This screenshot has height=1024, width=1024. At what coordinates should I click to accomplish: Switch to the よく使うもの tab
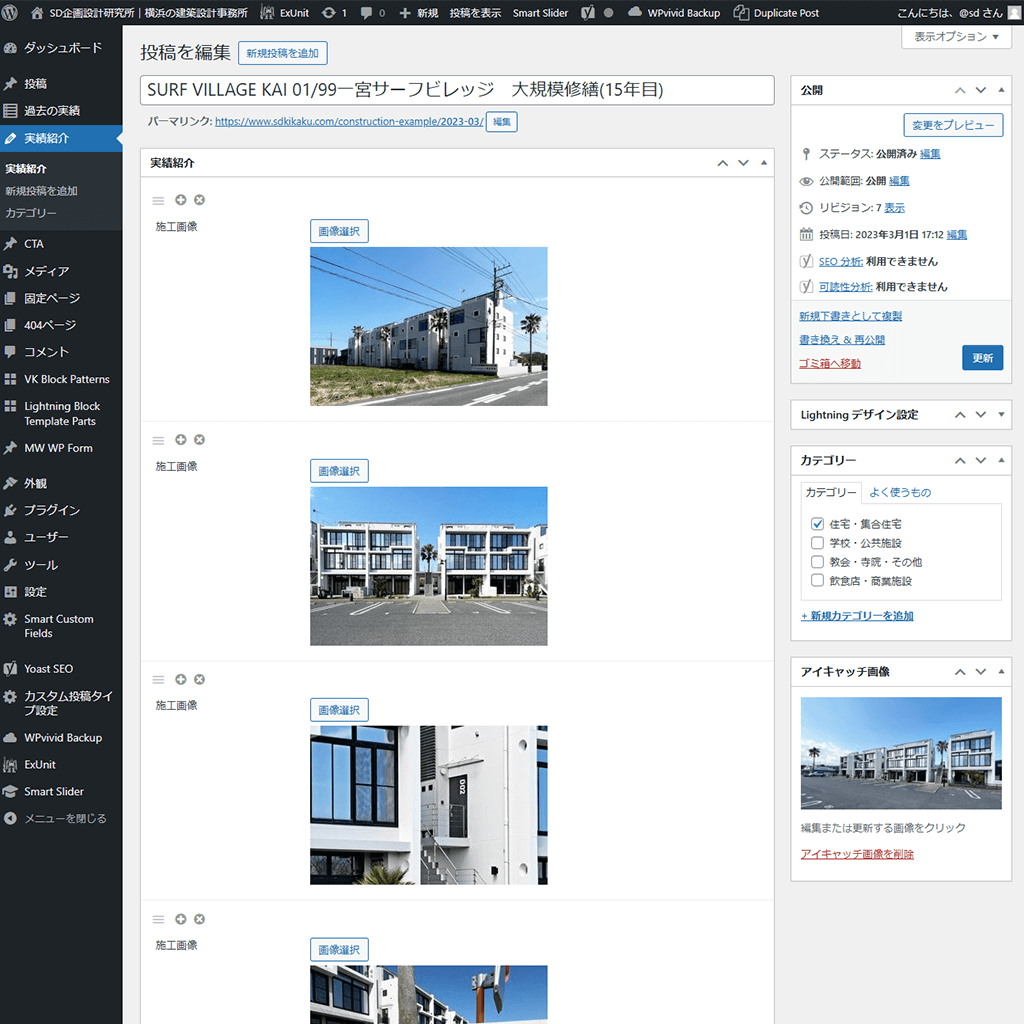click(900, 492)
